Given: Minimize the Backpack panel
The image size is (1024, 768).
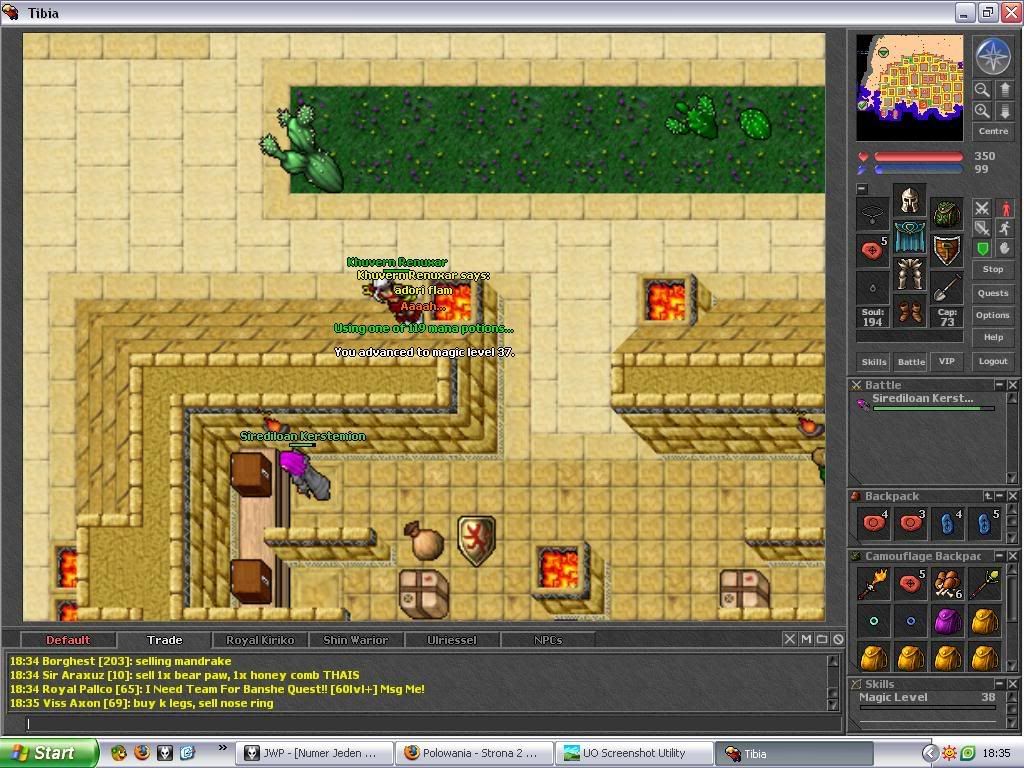Looking at the screenshot, I should [999, 496].
